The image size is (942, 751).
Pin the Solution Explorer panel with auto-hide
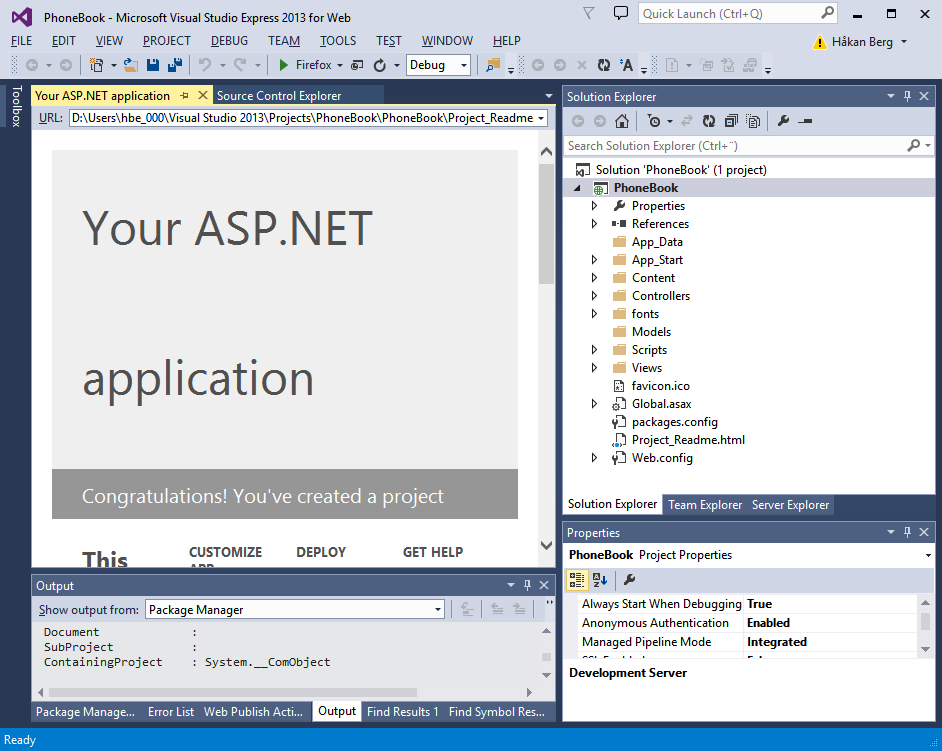(x=907, y=96)
